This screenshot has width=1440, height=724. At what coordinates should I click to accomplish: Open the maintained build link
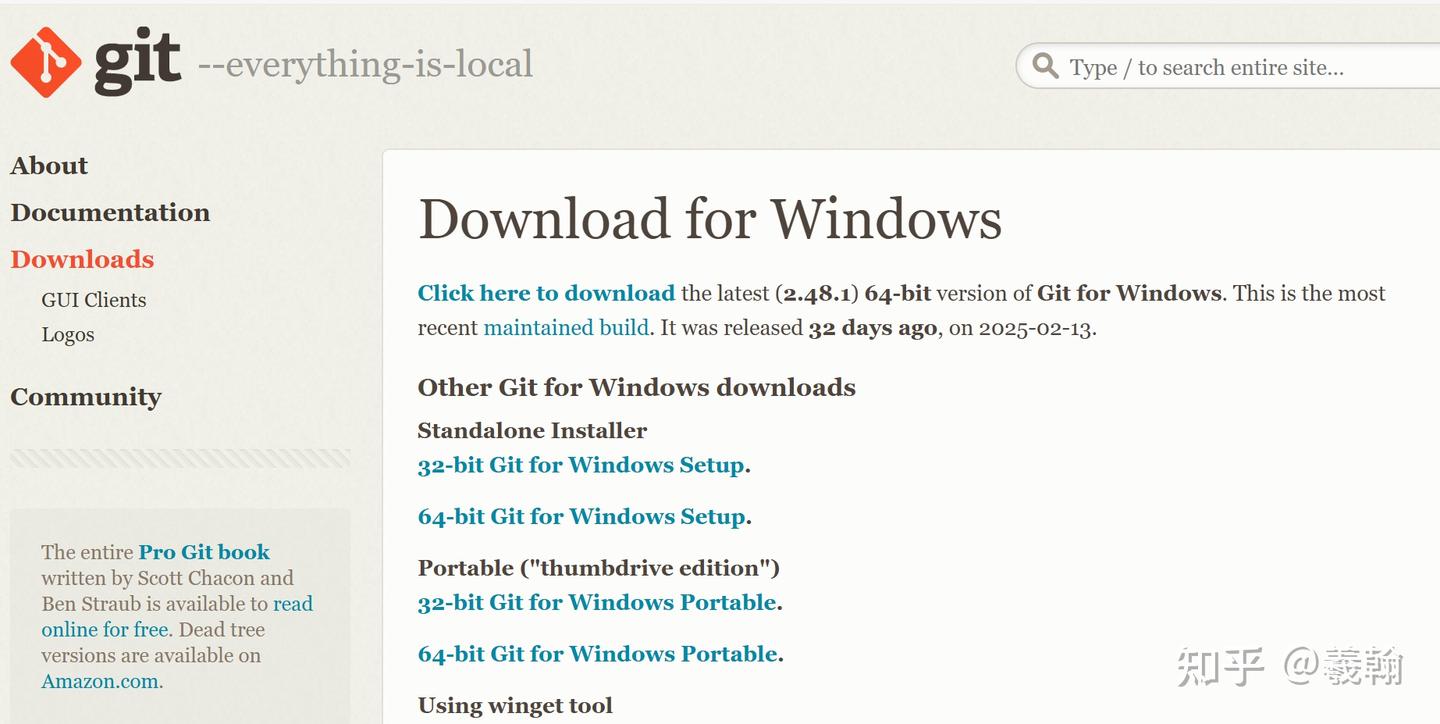[x=566, y=327]
